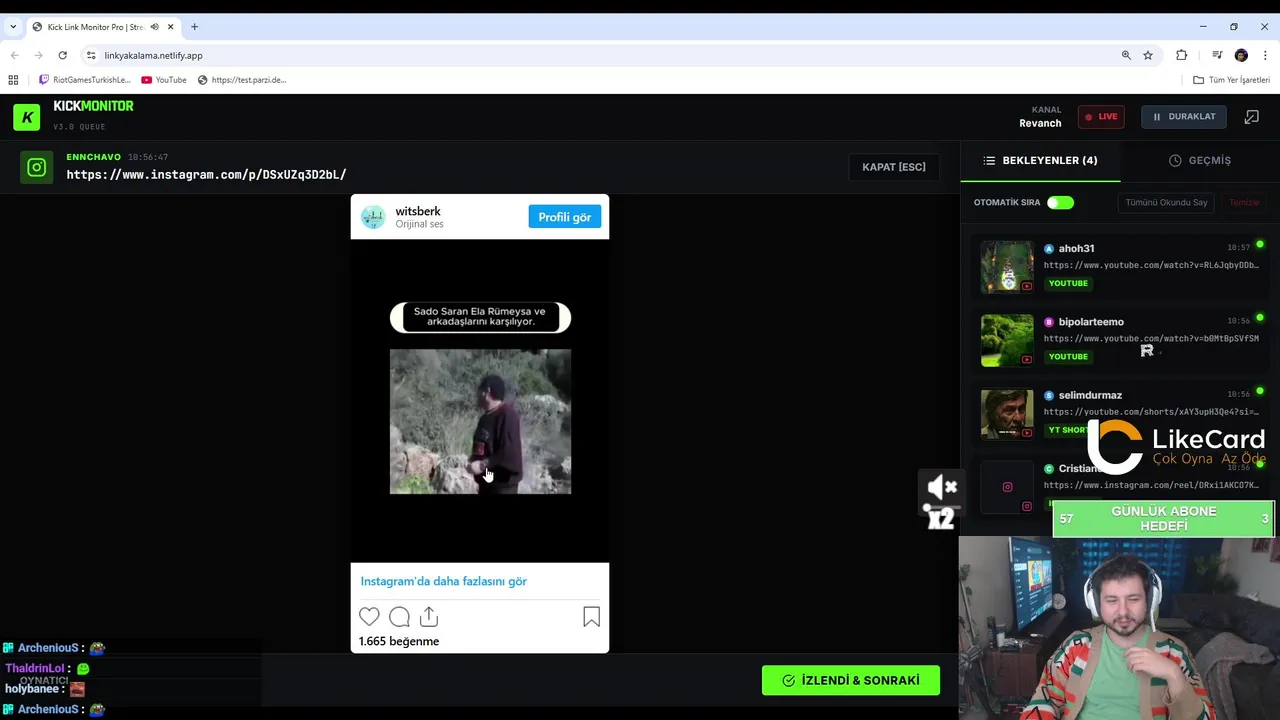Image resolution: width=1280 pixels, height=720 pixels.
Task: Click the Instagram queue item placeholder thumbnail
Action: [x=1007, y=487]
